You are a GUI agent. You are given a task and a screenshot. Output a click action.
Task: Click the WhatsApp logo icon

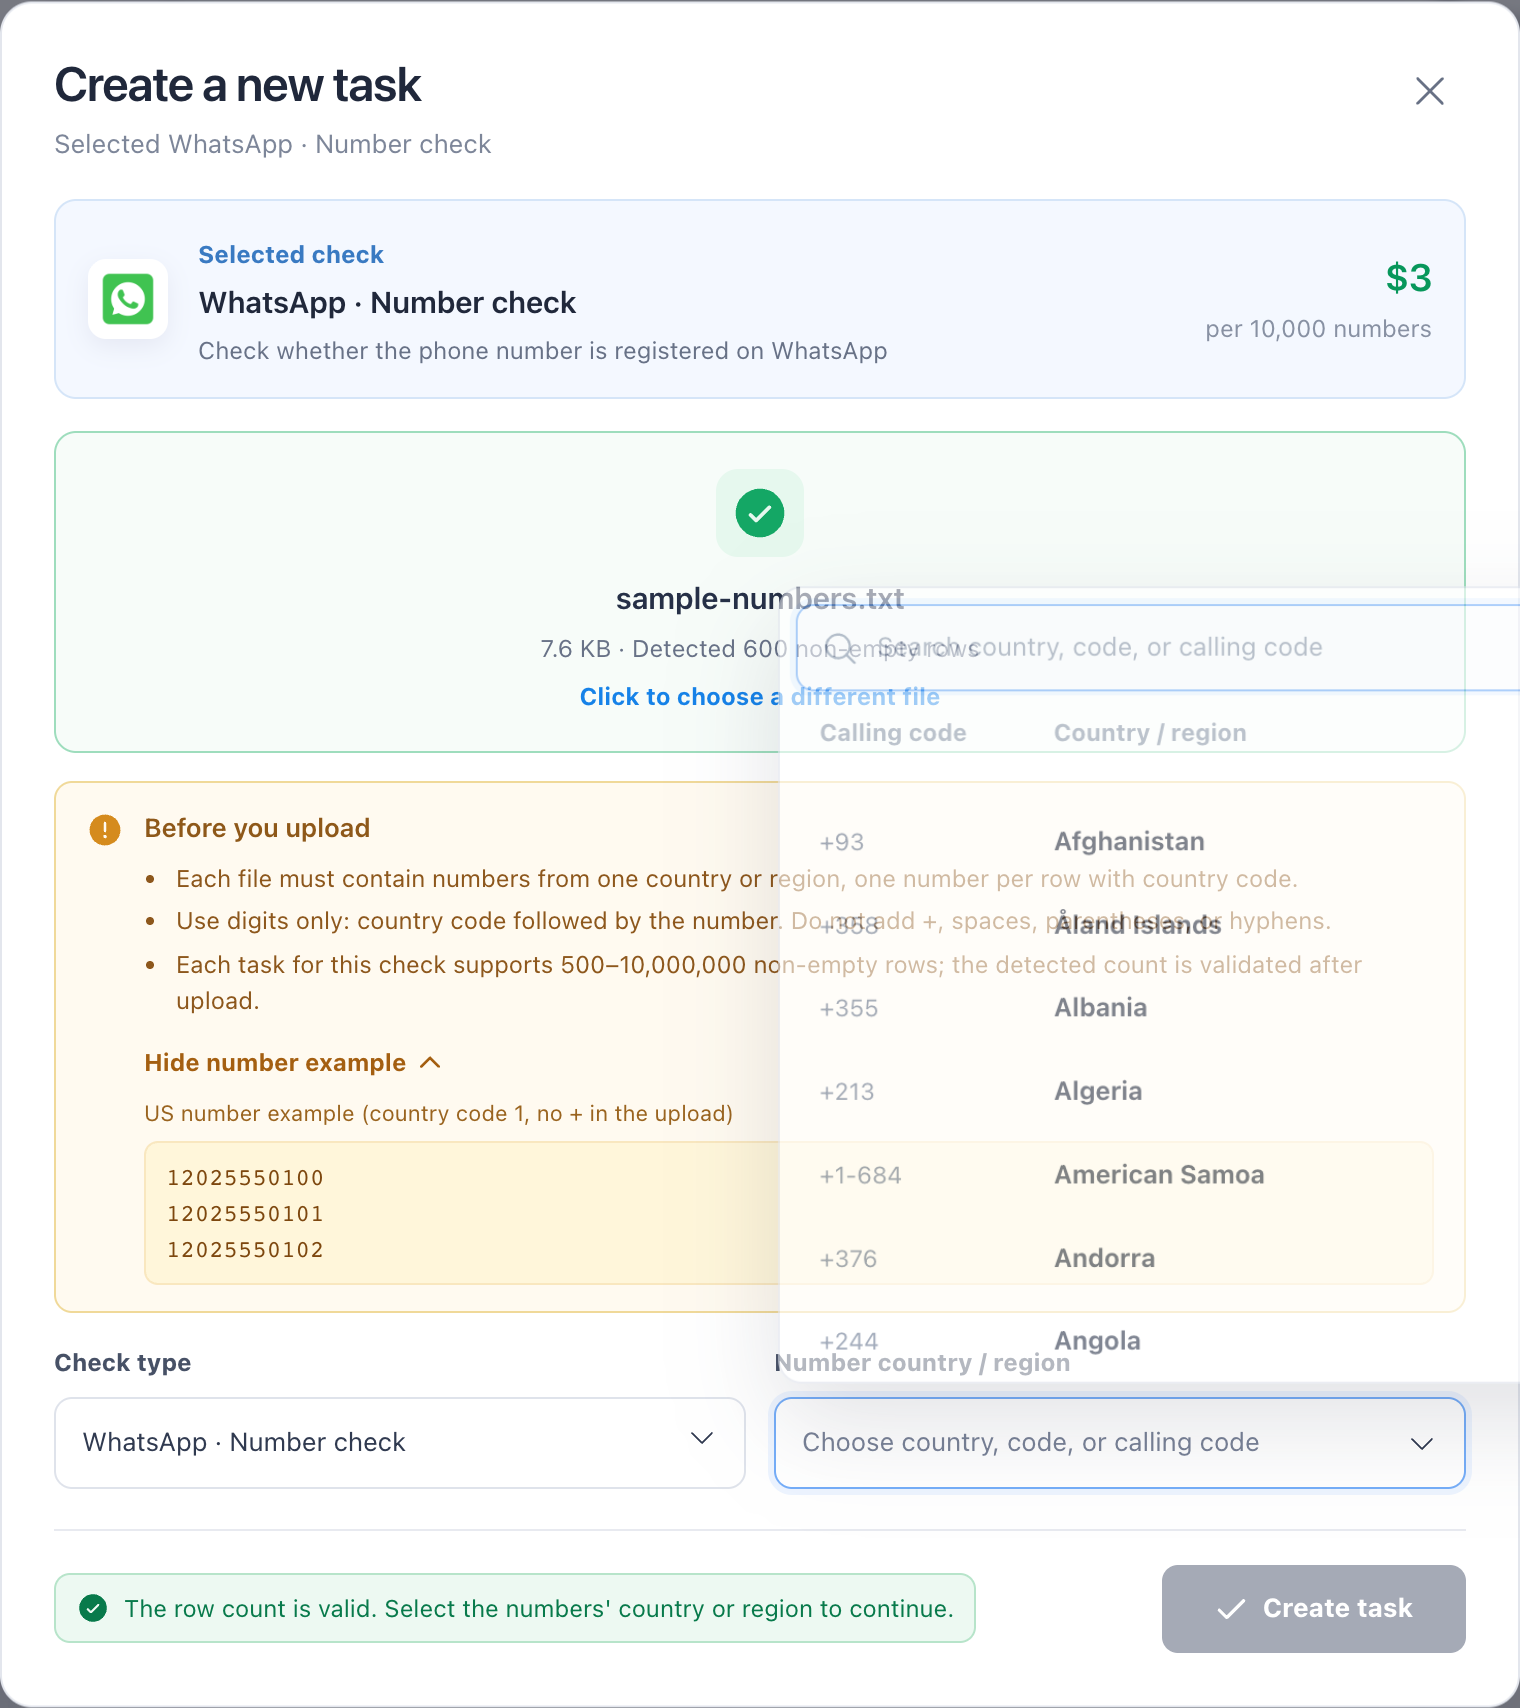[x=128, y=299]
